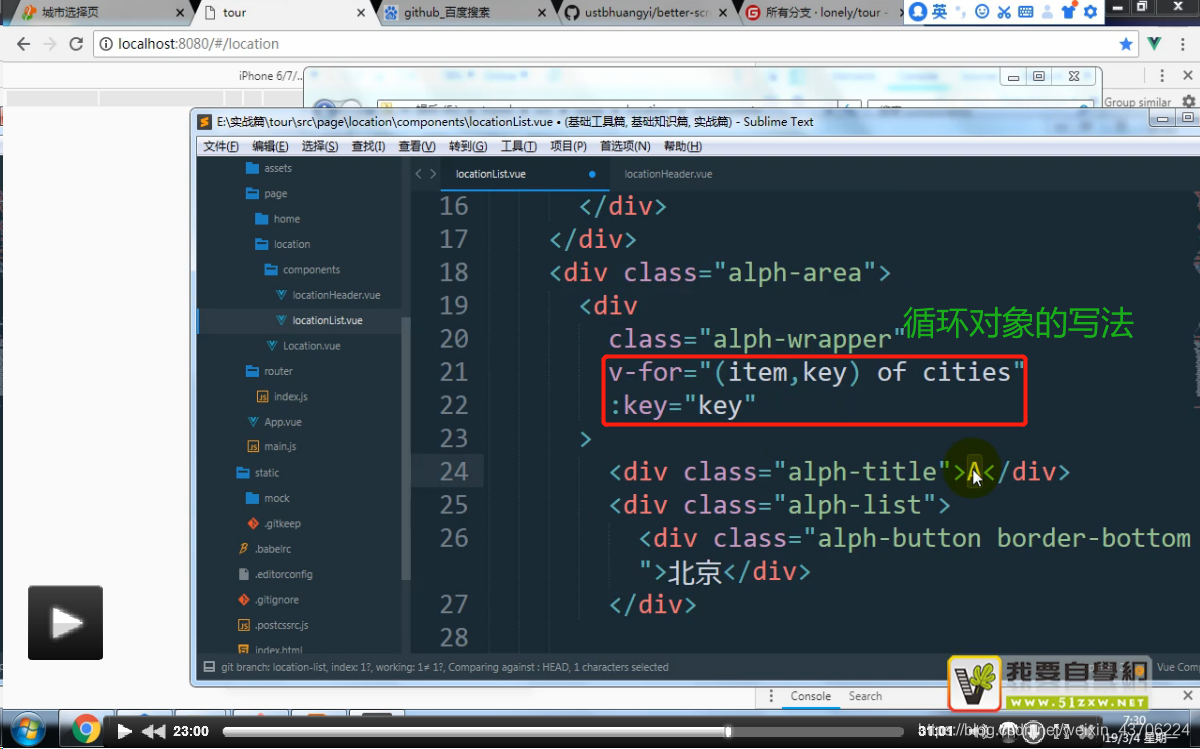Open the mock folder in sidebar
This screenshot has height=749, width=1200.
(268, 498)
